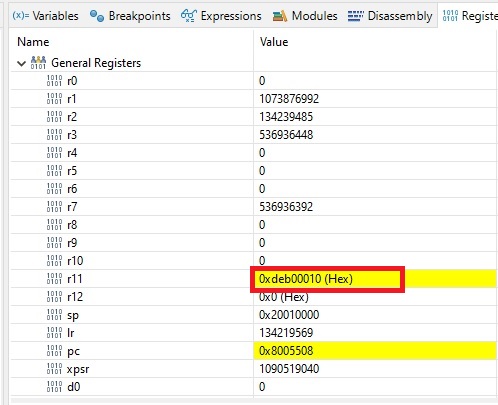Select register name r1
The width and height of the screenshot is (498, 405).
[72, 99]
